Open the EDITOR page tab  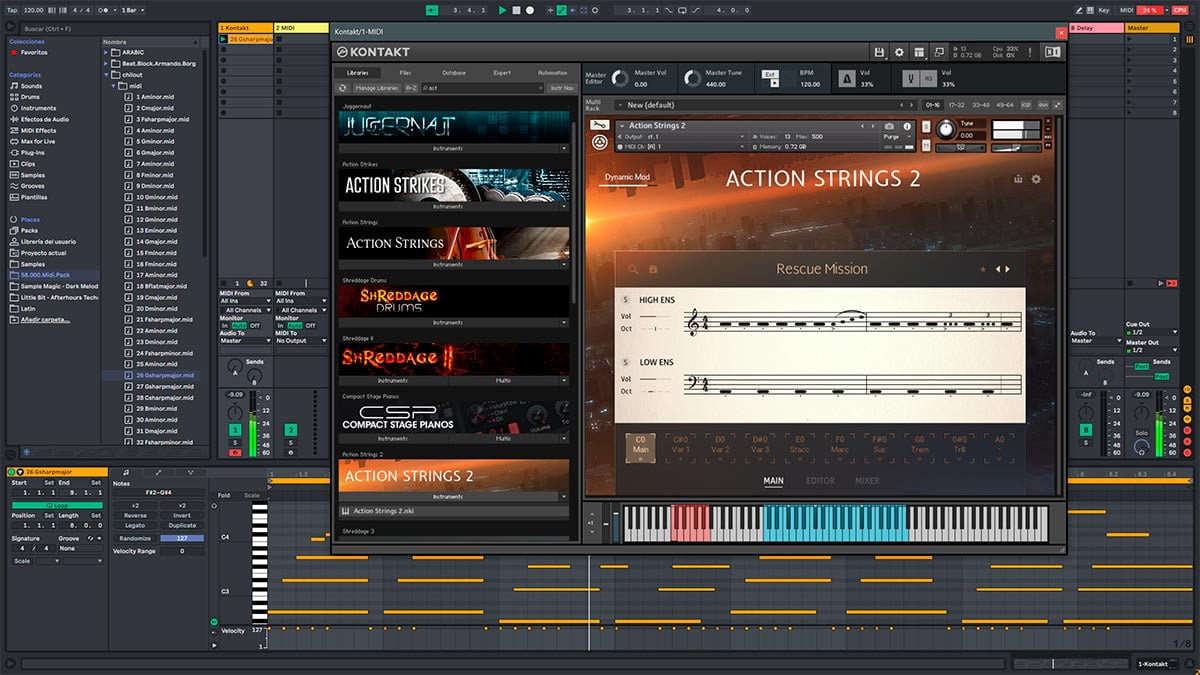pos(820,481)
